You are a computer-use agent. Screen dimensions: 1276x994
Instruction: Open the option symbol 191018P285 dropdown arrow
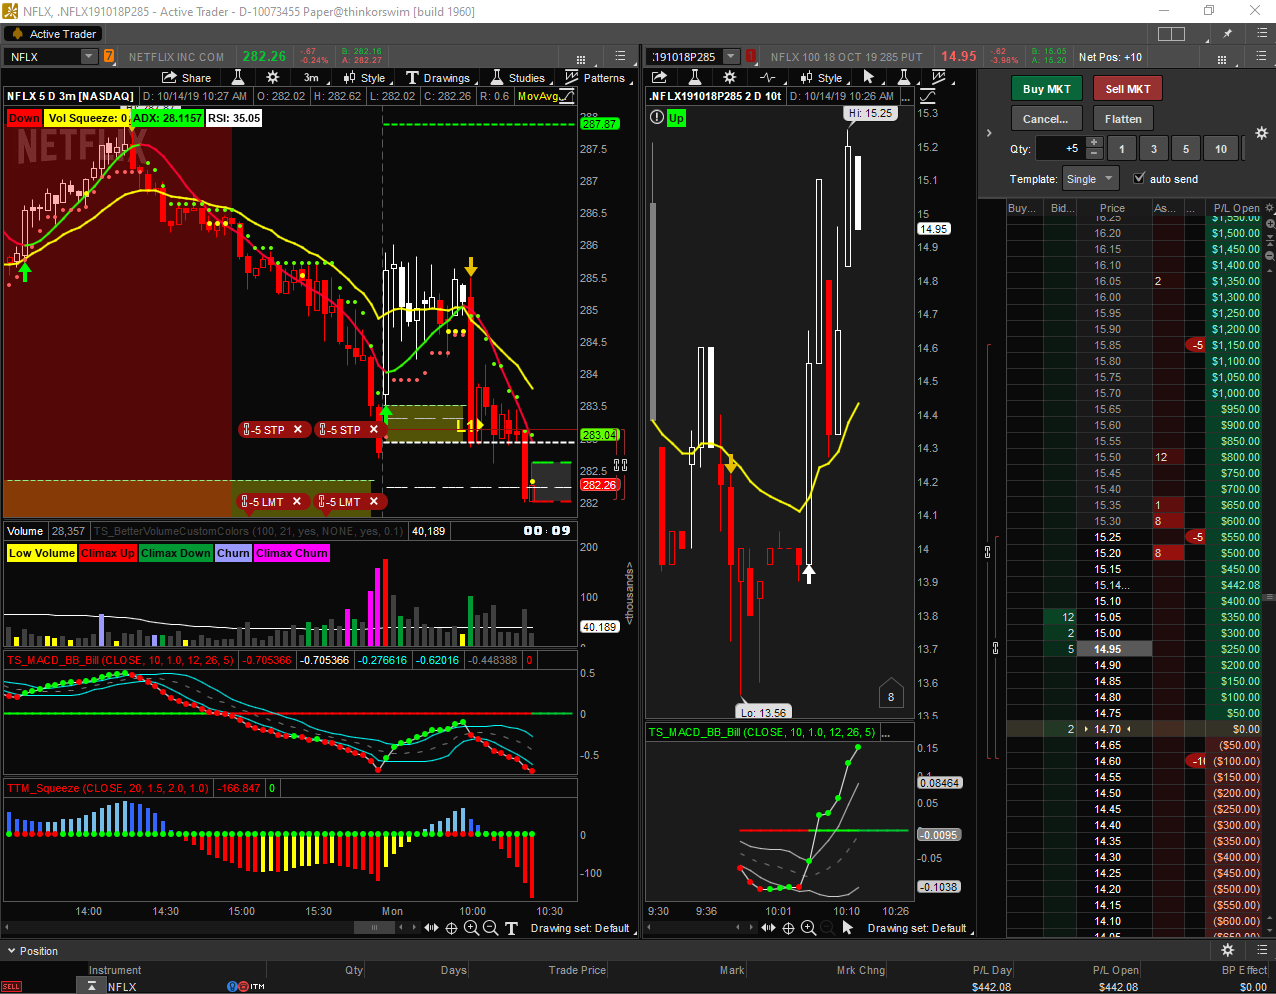tap(731, 57)
